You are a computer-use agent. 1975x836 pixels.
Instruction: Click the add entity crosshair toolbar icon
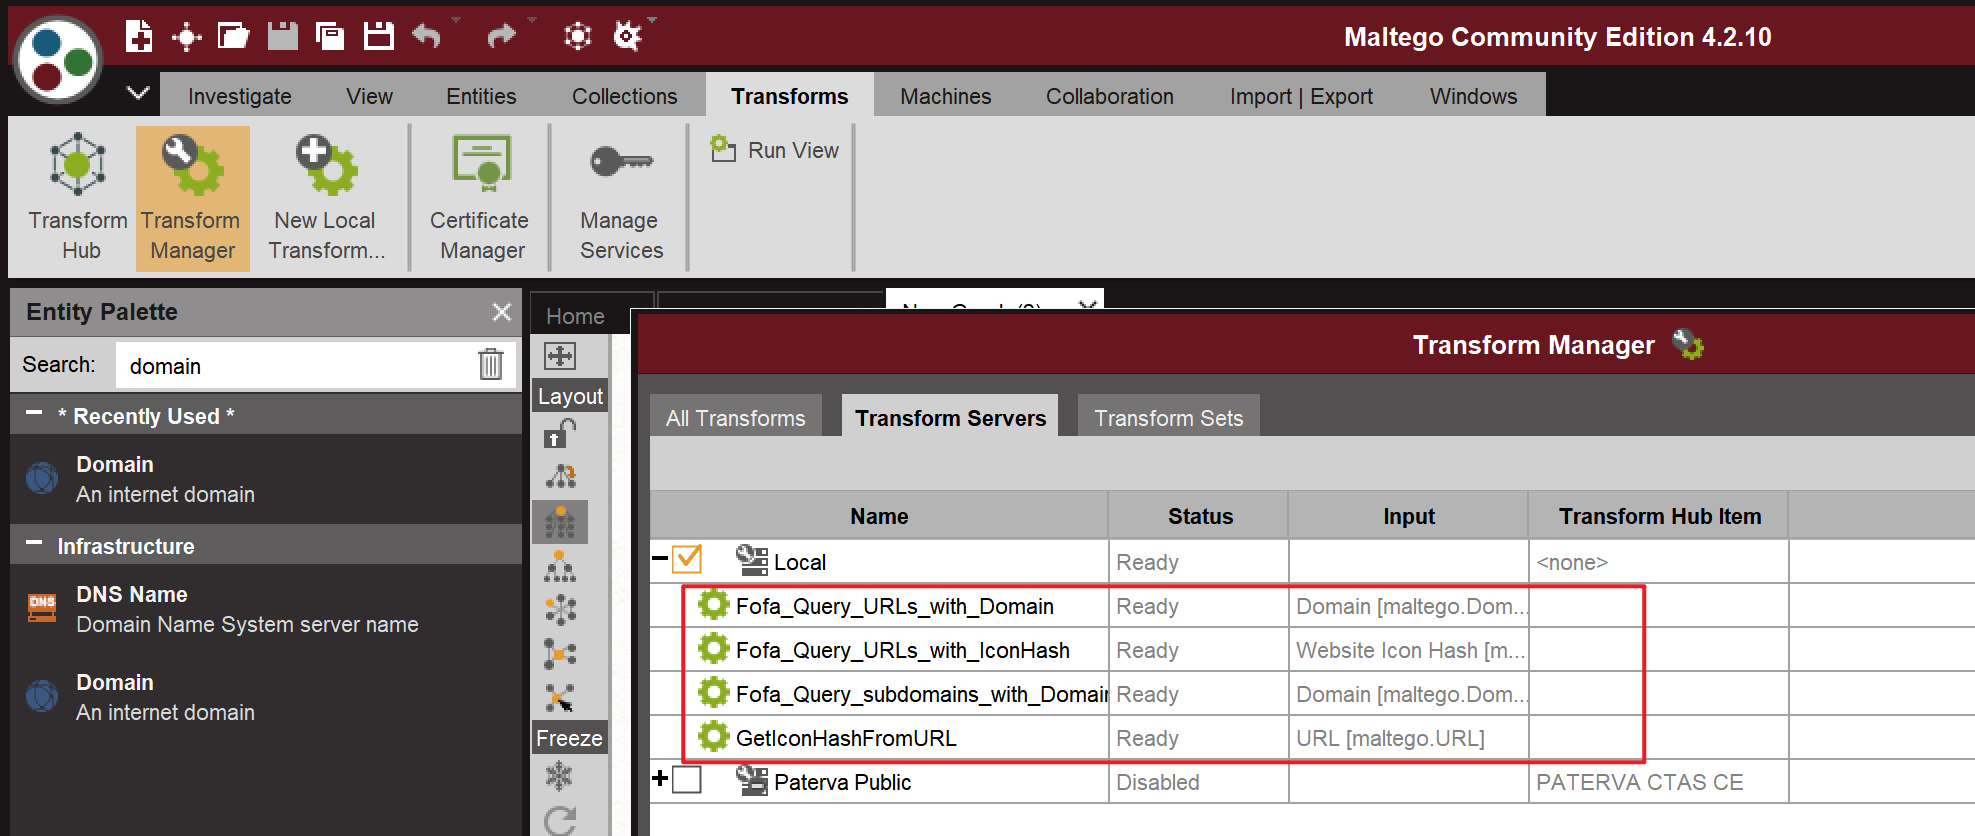186,38
